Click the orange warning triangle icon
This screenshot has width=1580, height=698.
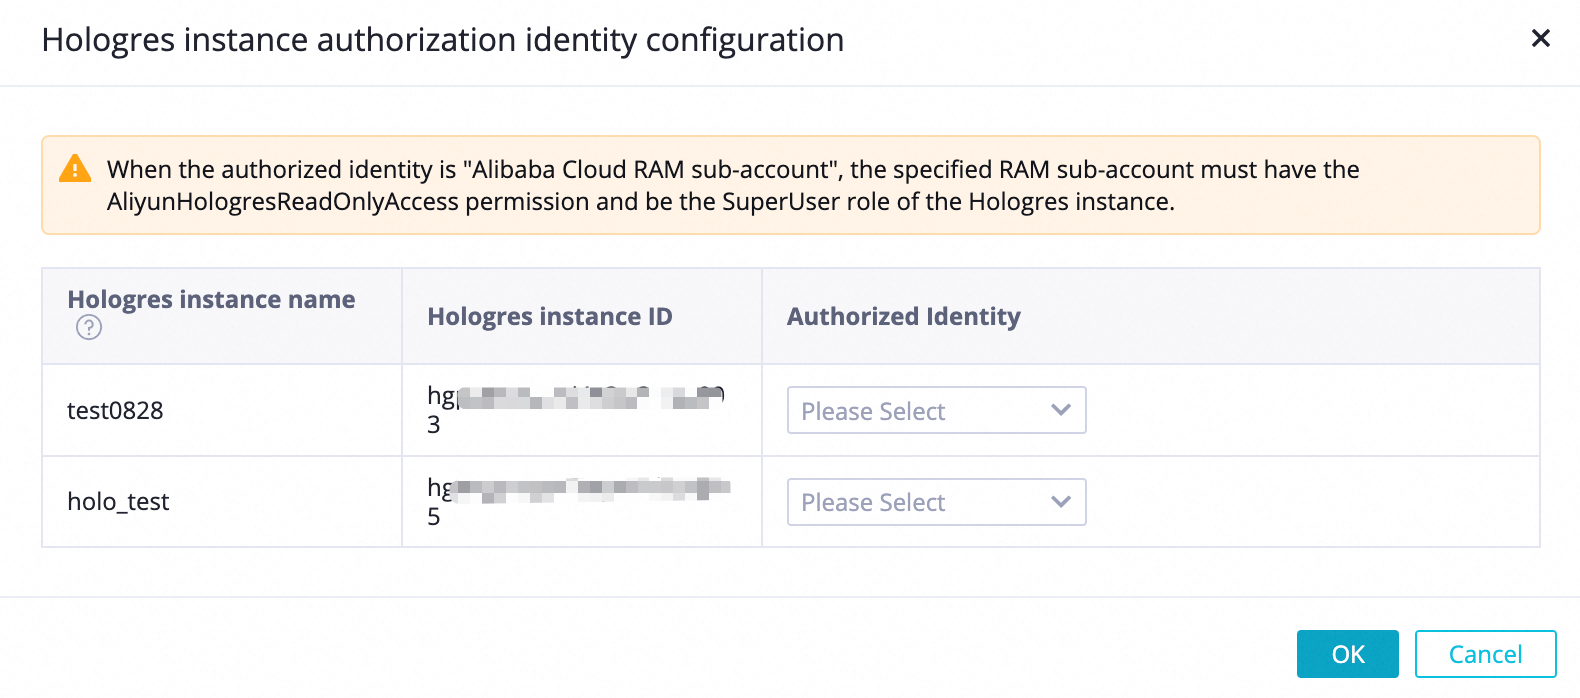tap(75, 169)
